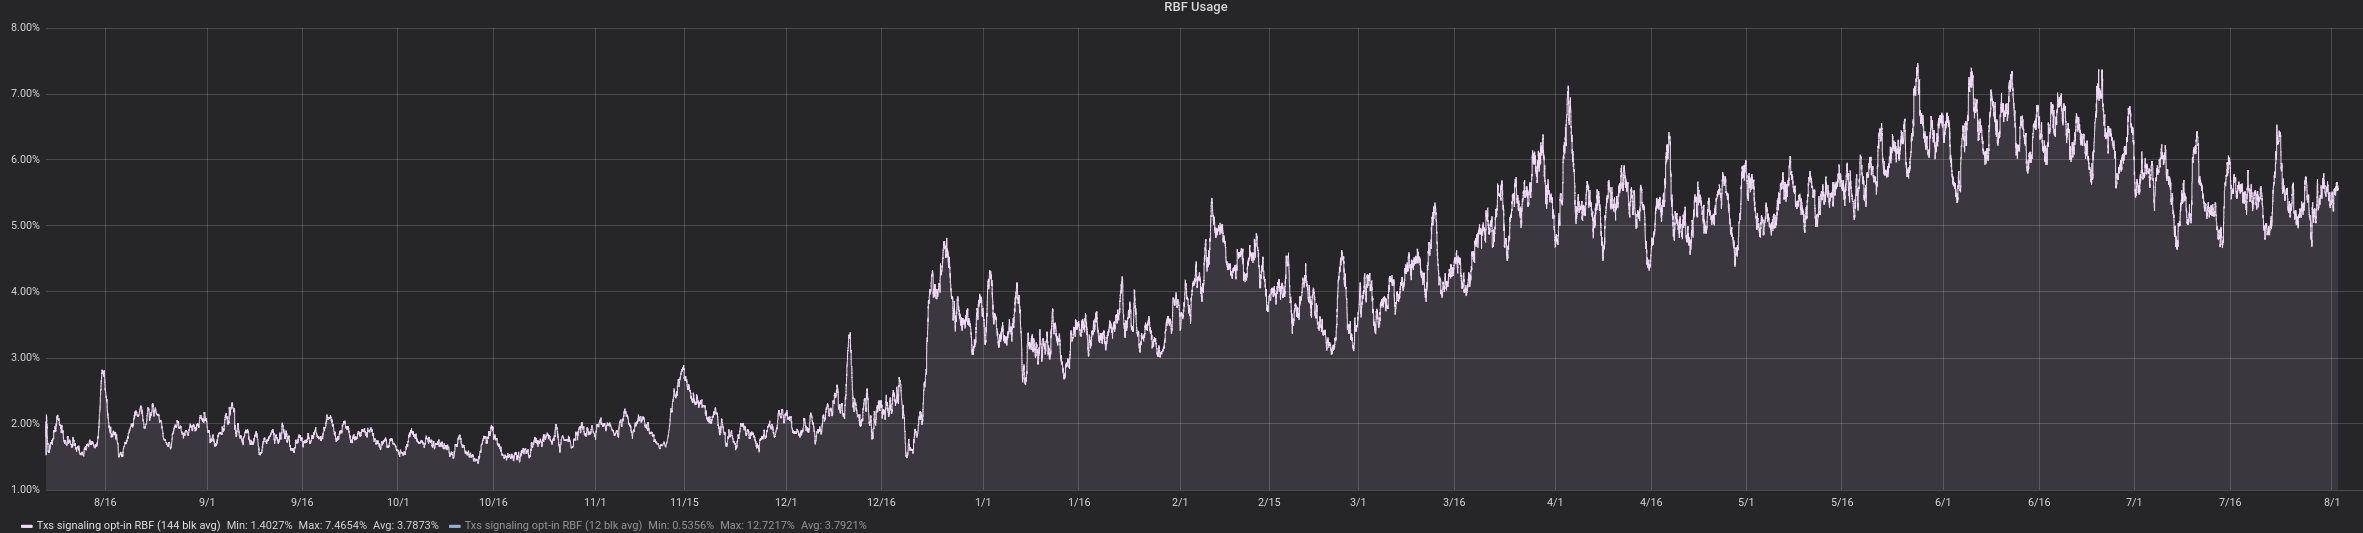Click the 3/16 x-axis date label
The image size is (2363, 533).
[x=1454, y=502]
